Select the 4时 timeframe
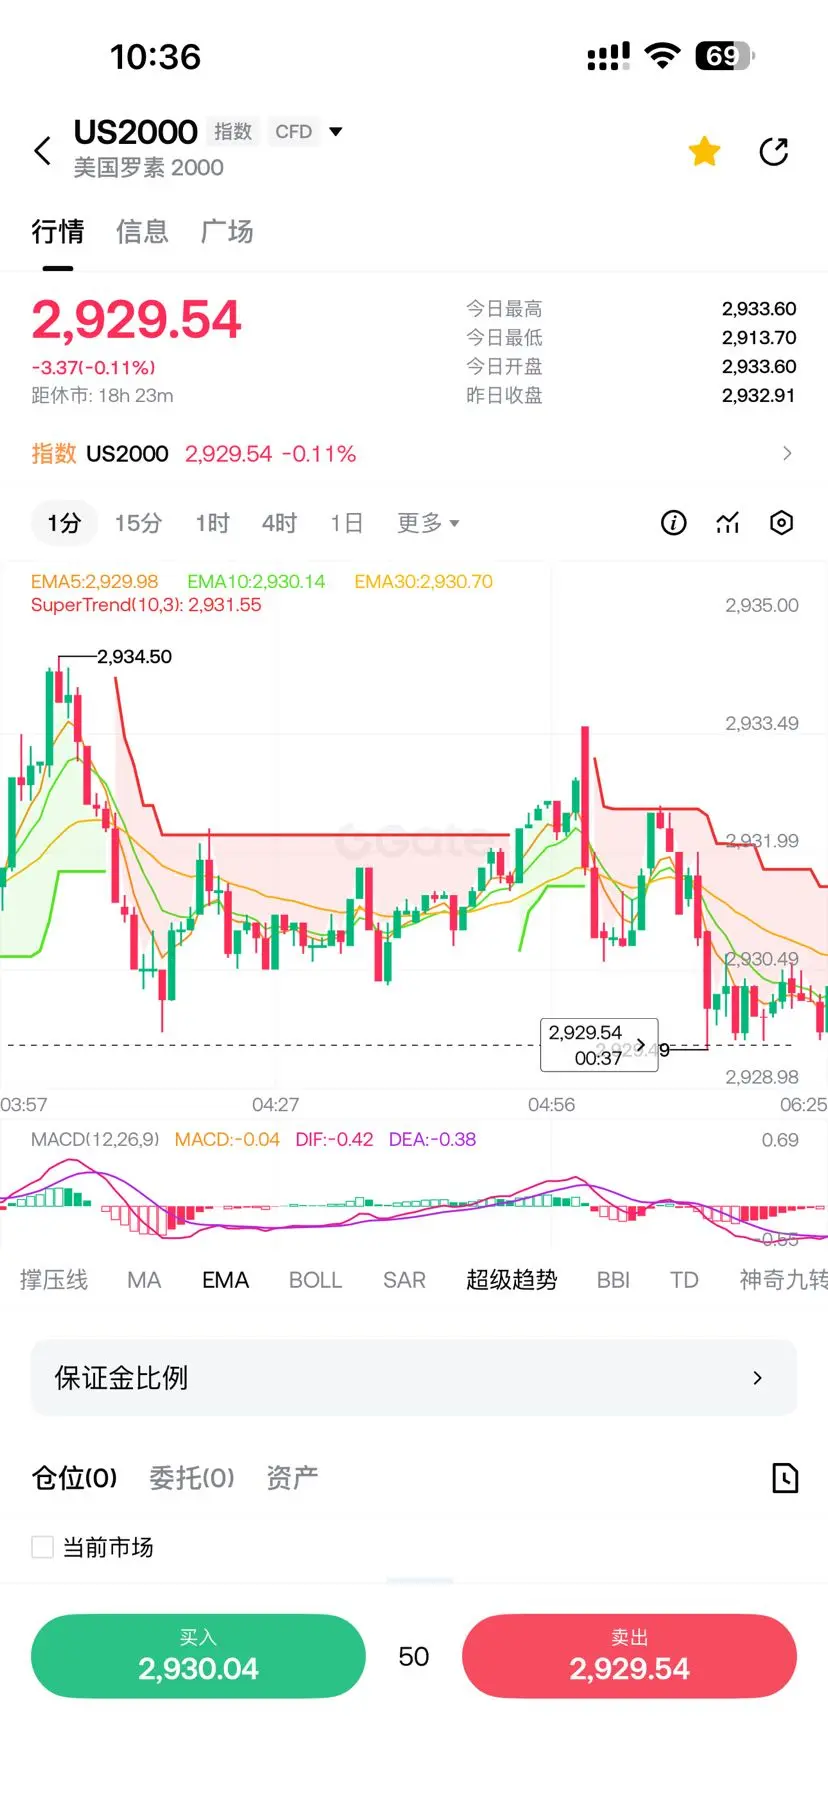The width and height of the screenshot is (828, 1795). pyautogui.click(x=279, y=523)
